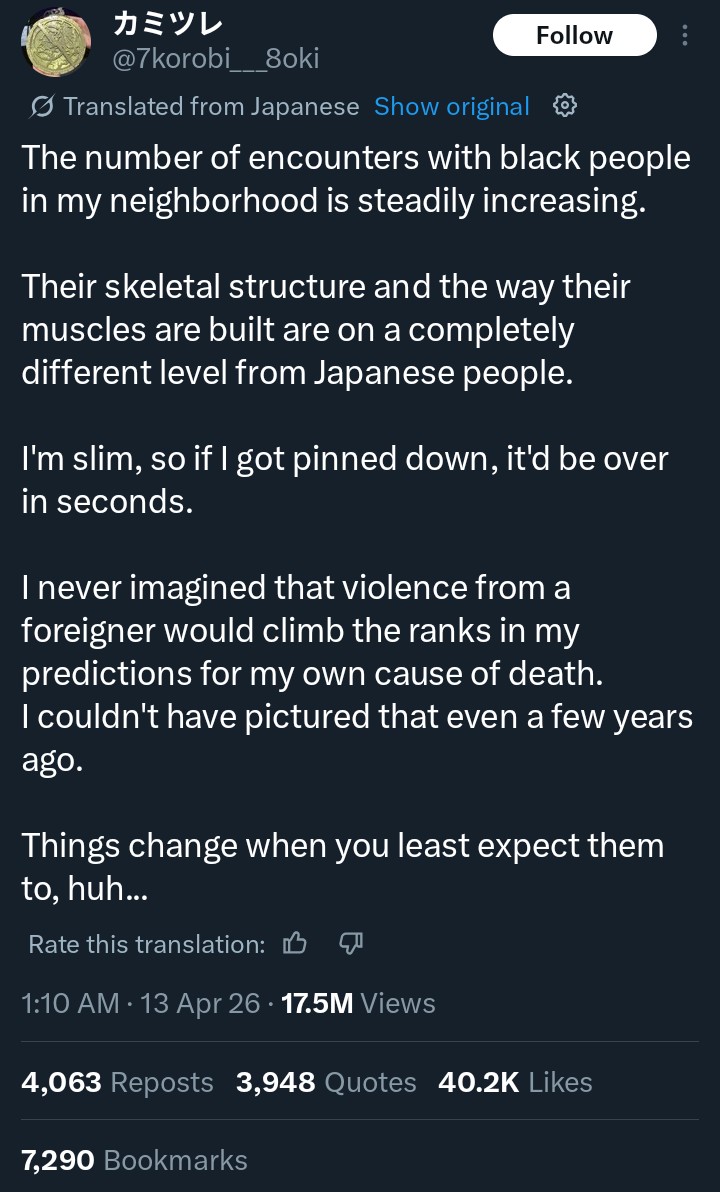Open the カミツレ display name
The width and height of the screenshot is (720, 1192).
tap(167, 24)
